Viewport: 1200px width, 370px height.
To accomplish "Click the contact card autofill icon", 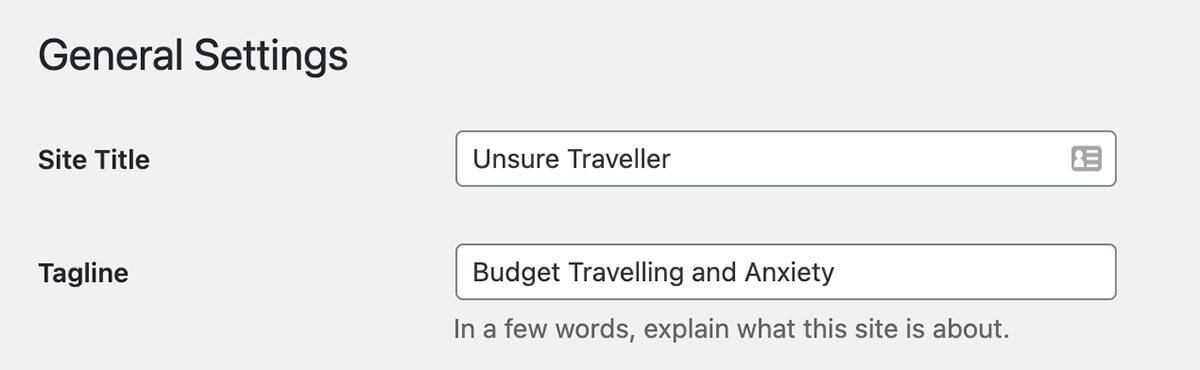I will 1085,158.
